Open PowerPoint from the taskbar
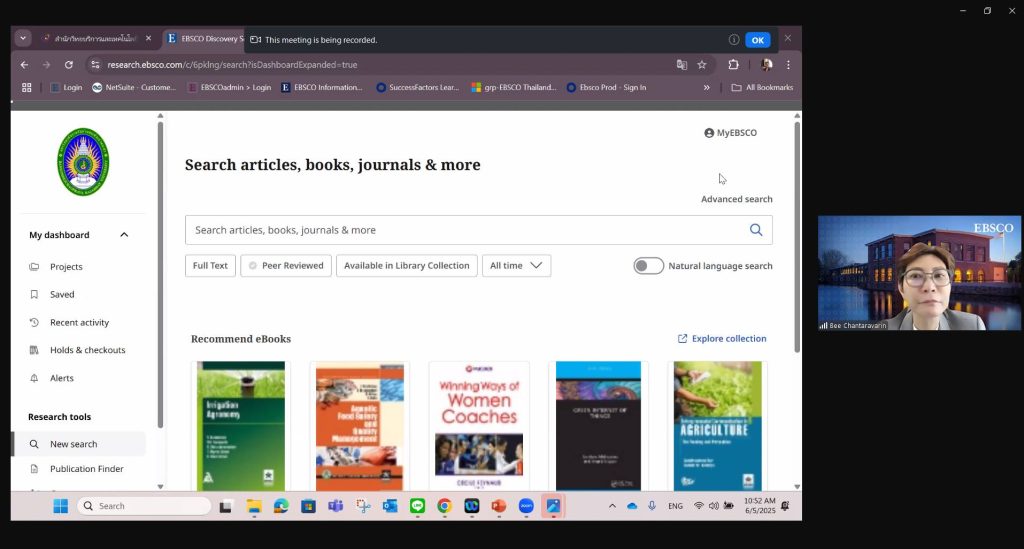Viewport: 1024px width, 549px height. (499, 506)
